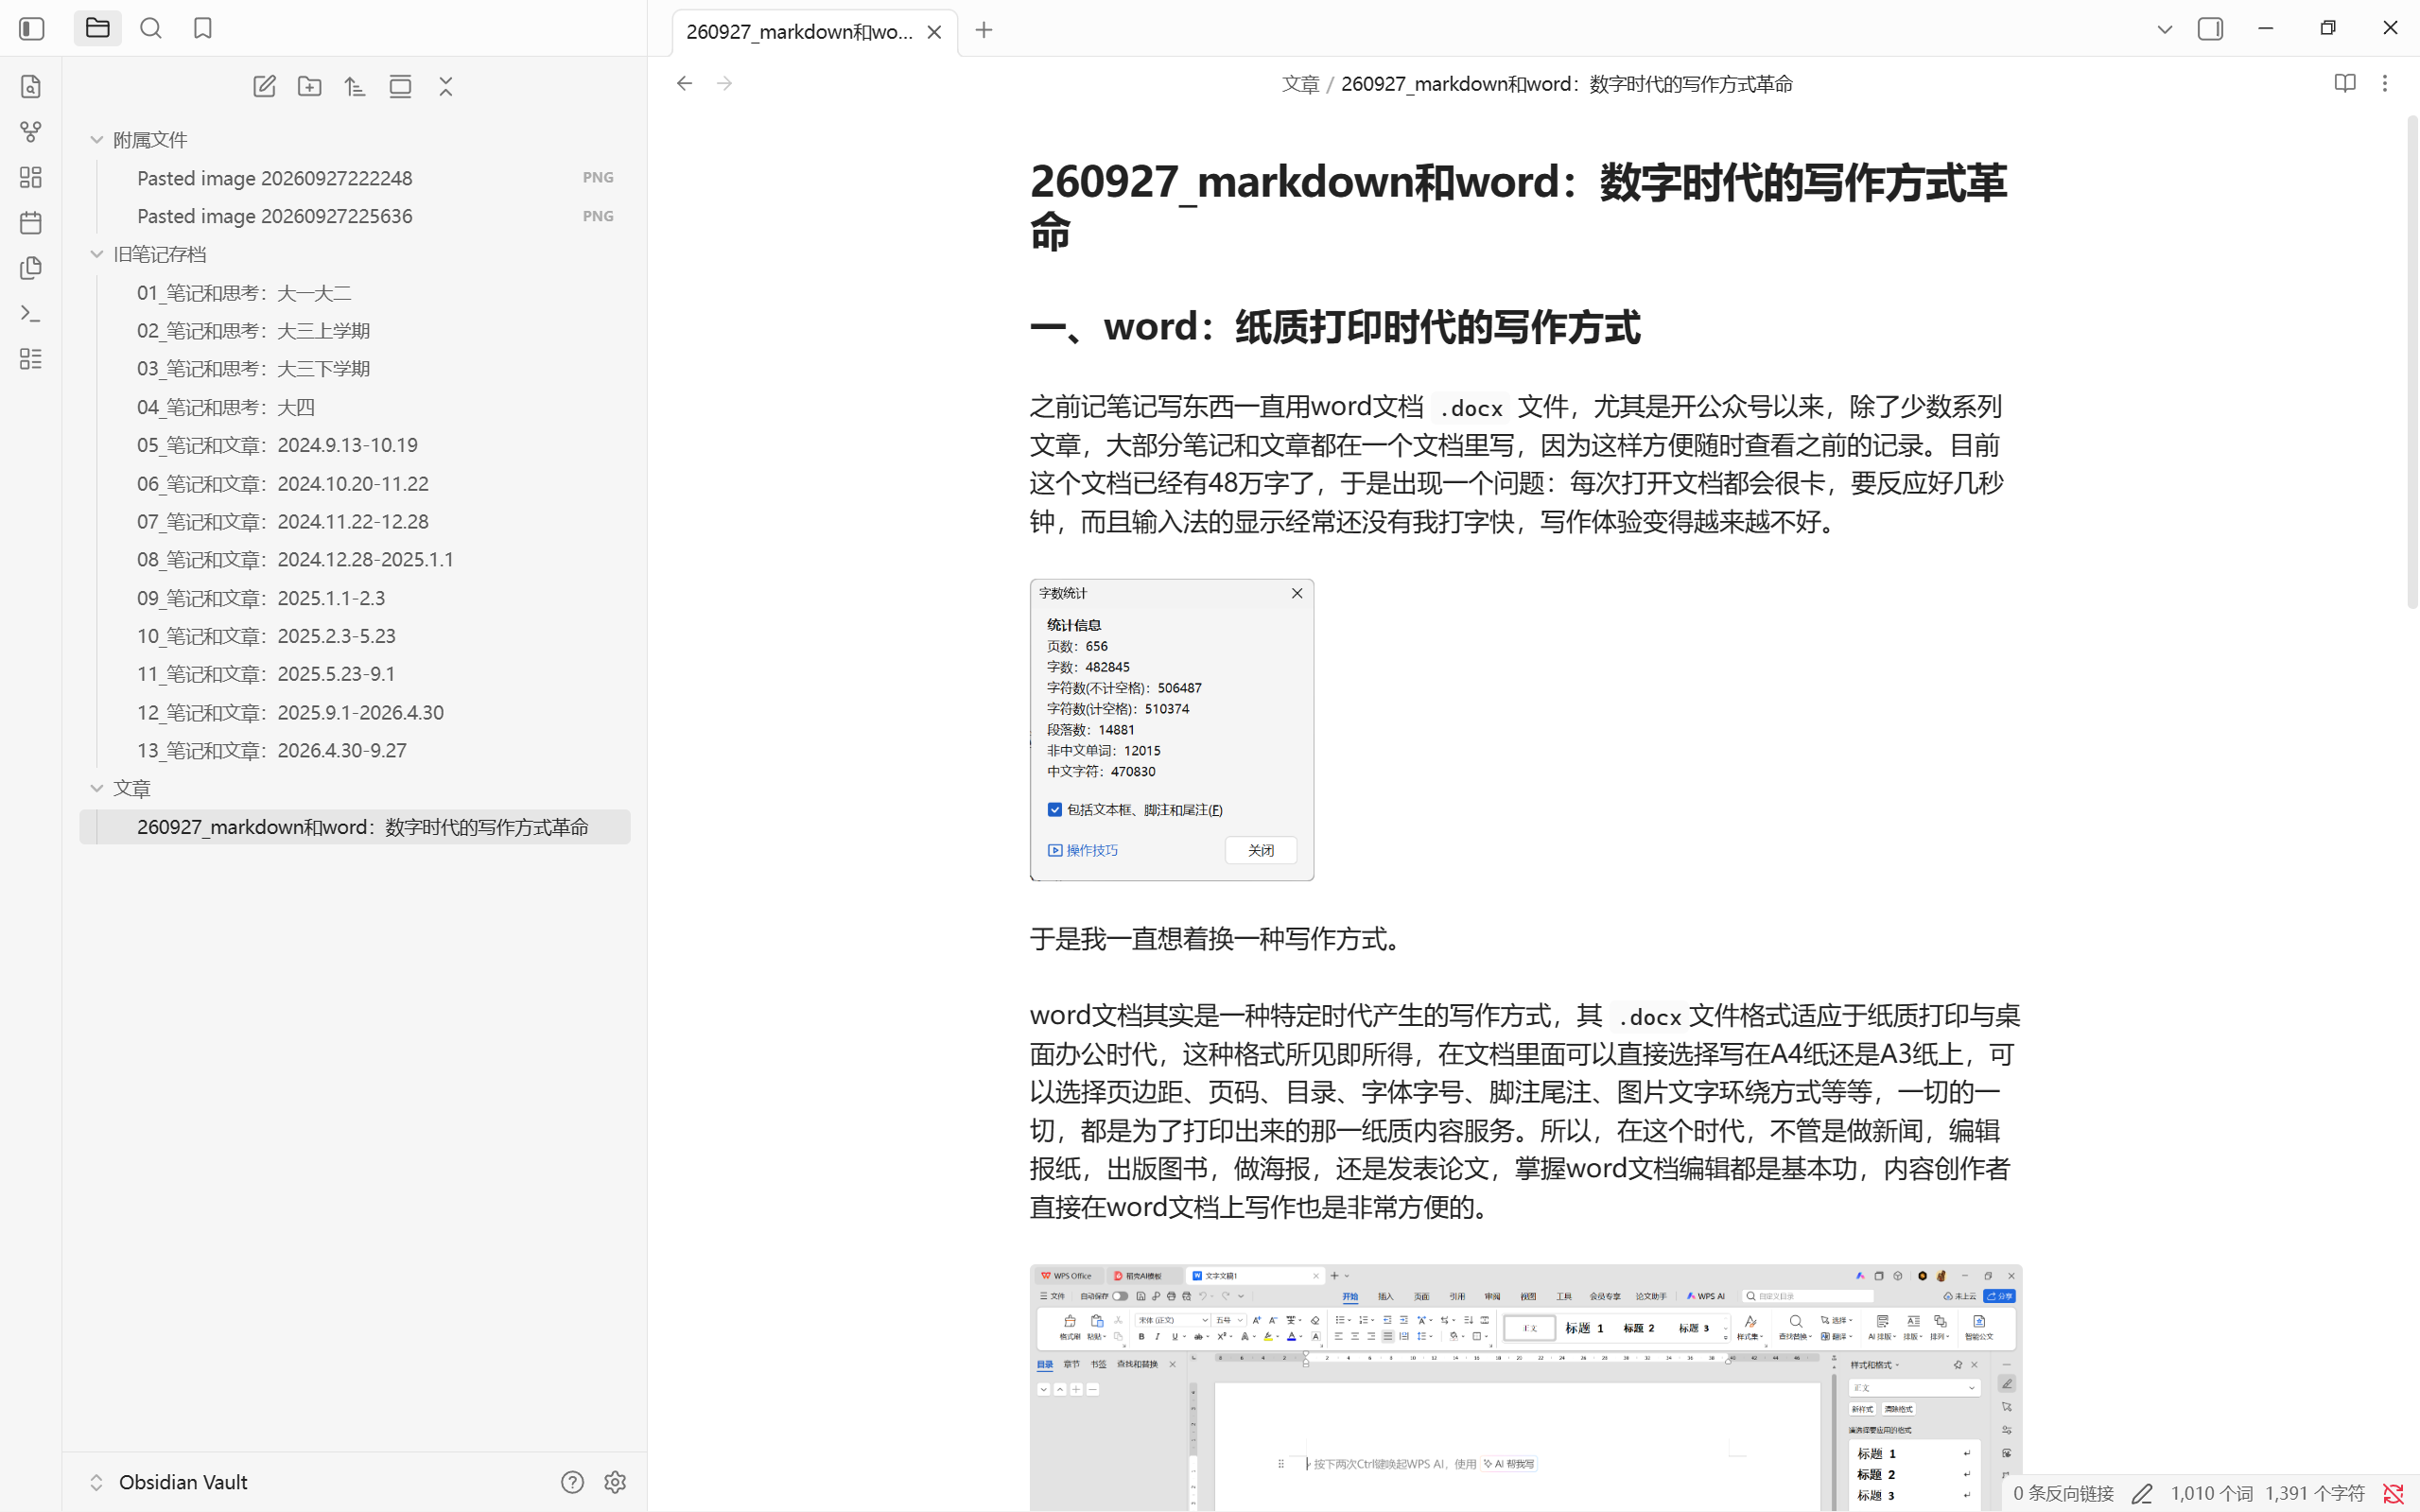Image resolution: width=2420 pixels, height=1512 pixels.
Task: Open note 13_笔记和文章：2026.4.30-9.27
Action: pos(355,750)
